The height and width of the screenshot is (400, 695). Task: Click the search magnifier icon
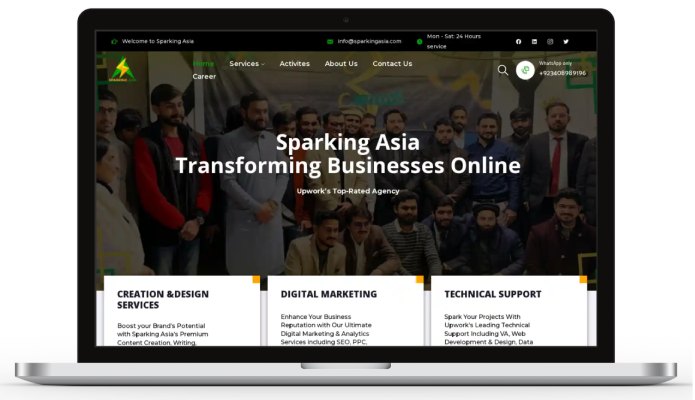tap(503, 70)
